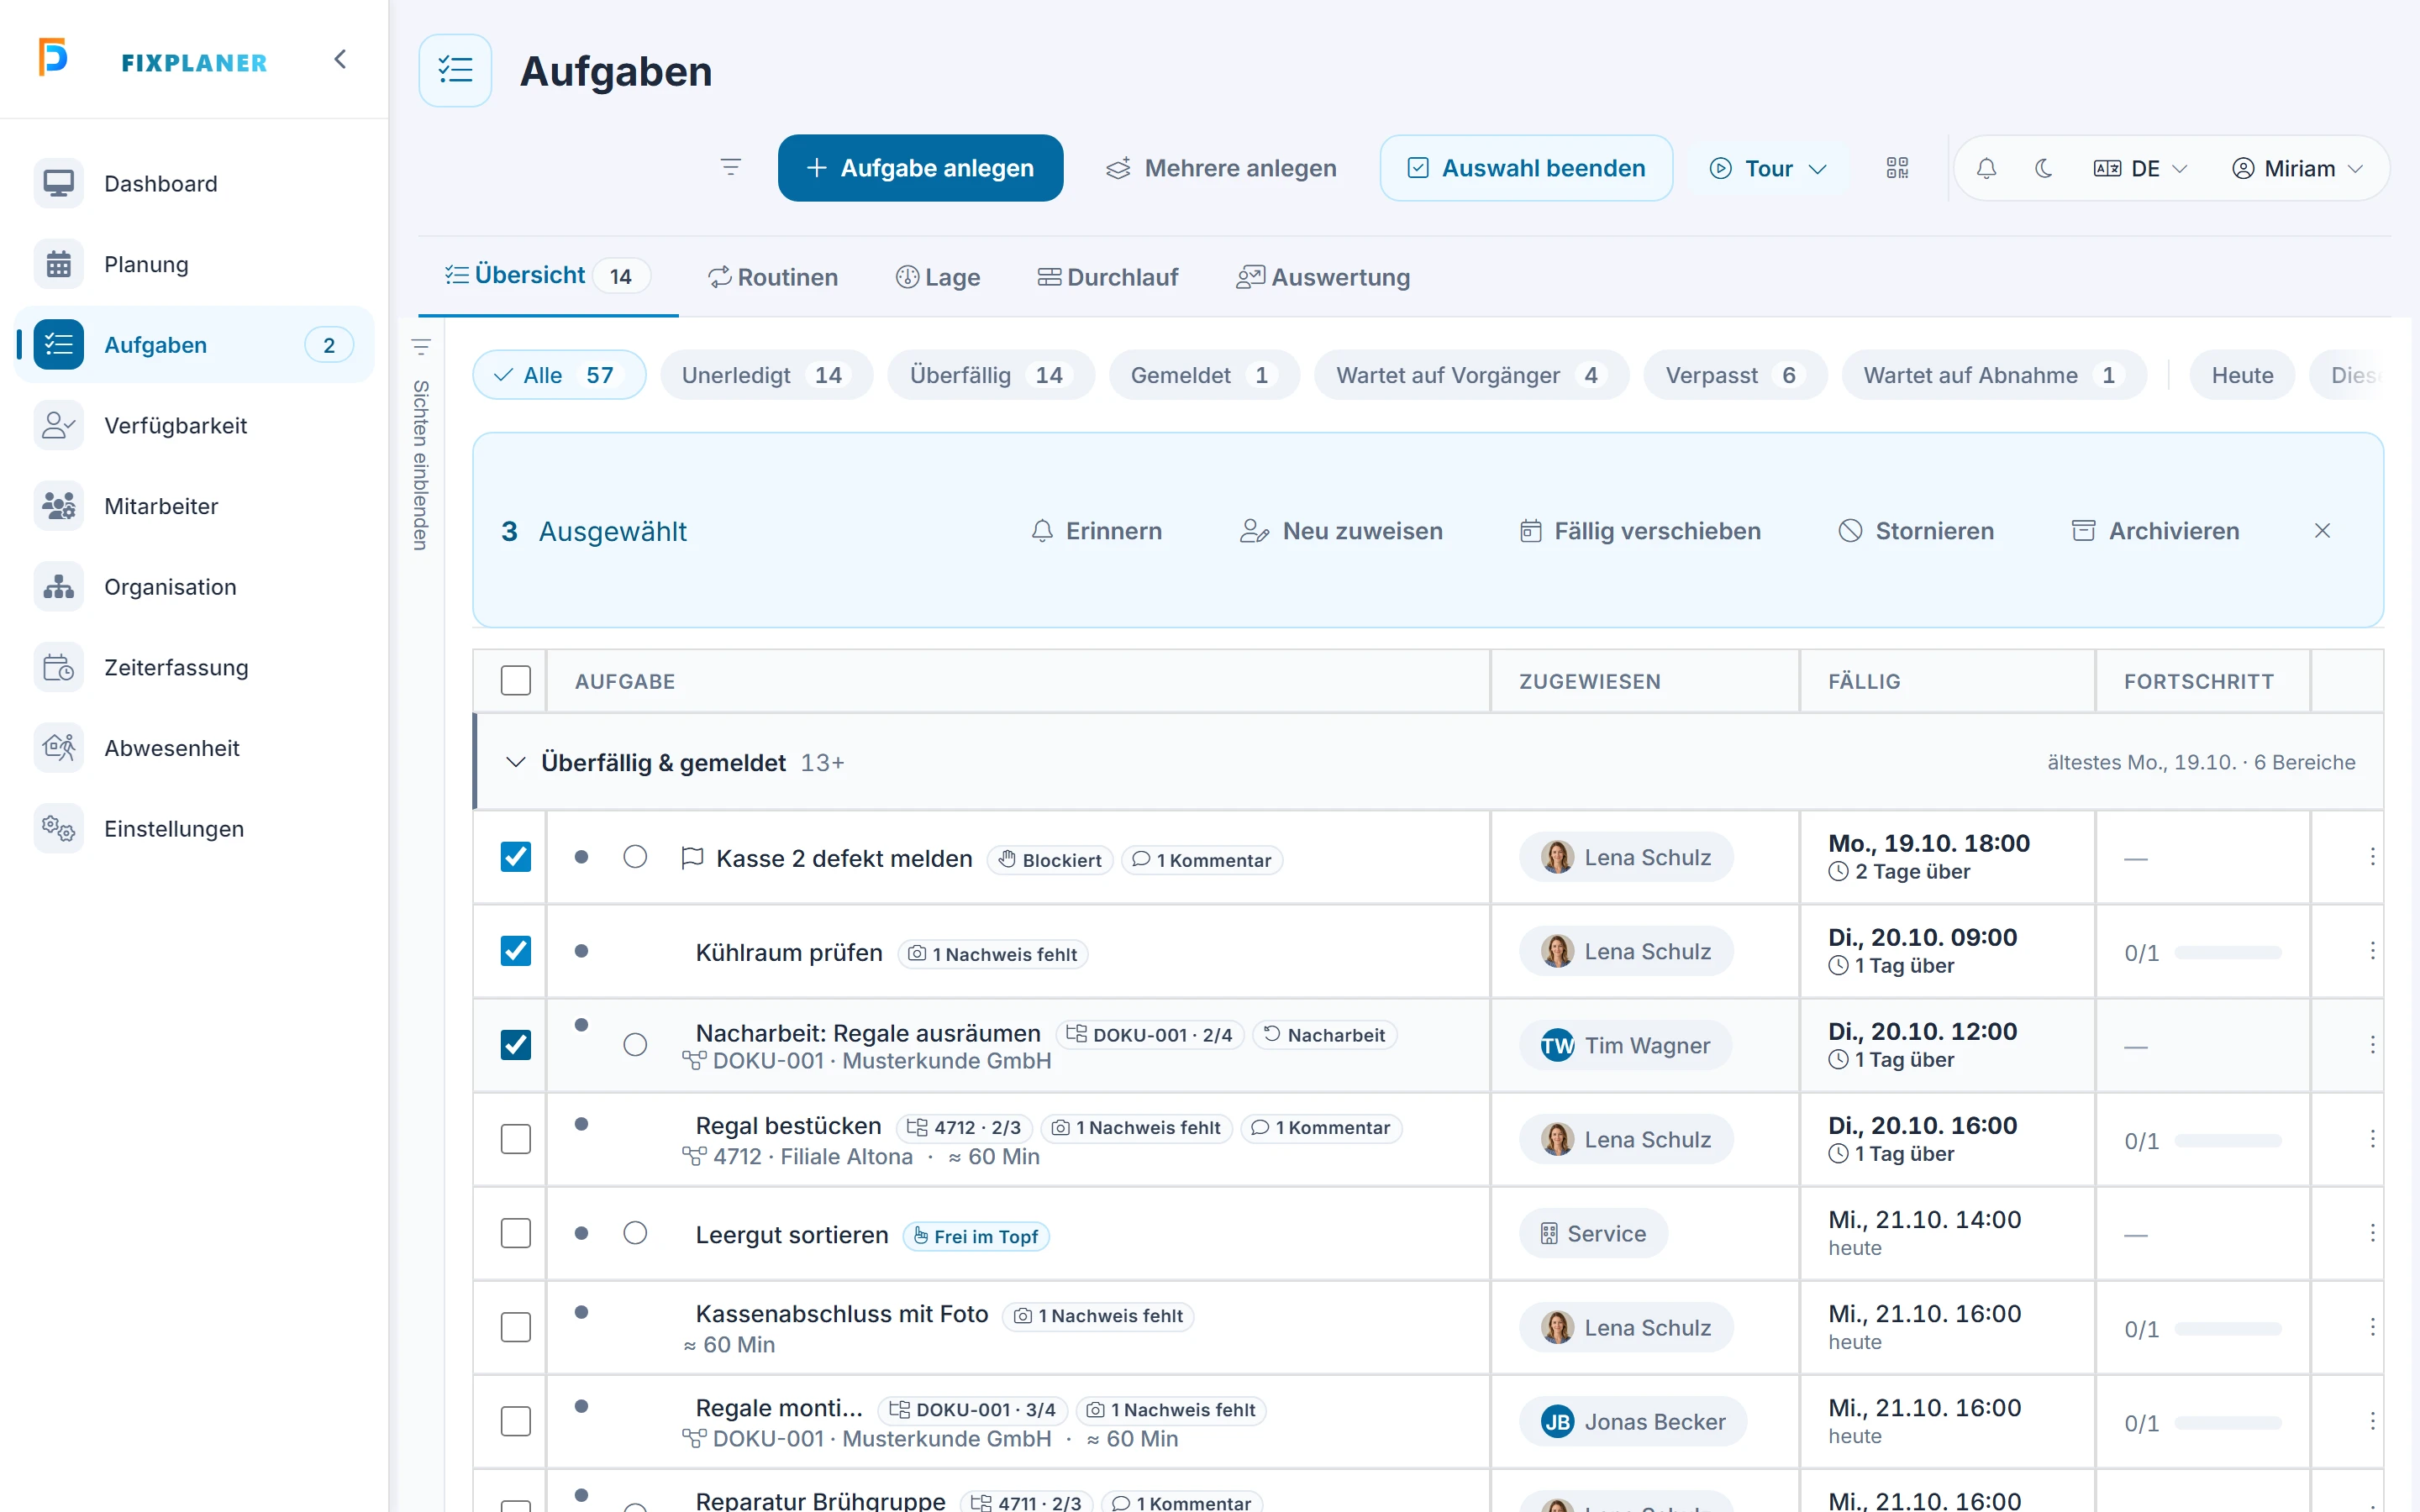Screen dimensions: 2420x1512
Task: Open Einstellungen gear in sidebar
Action: [x=194, y=829]
